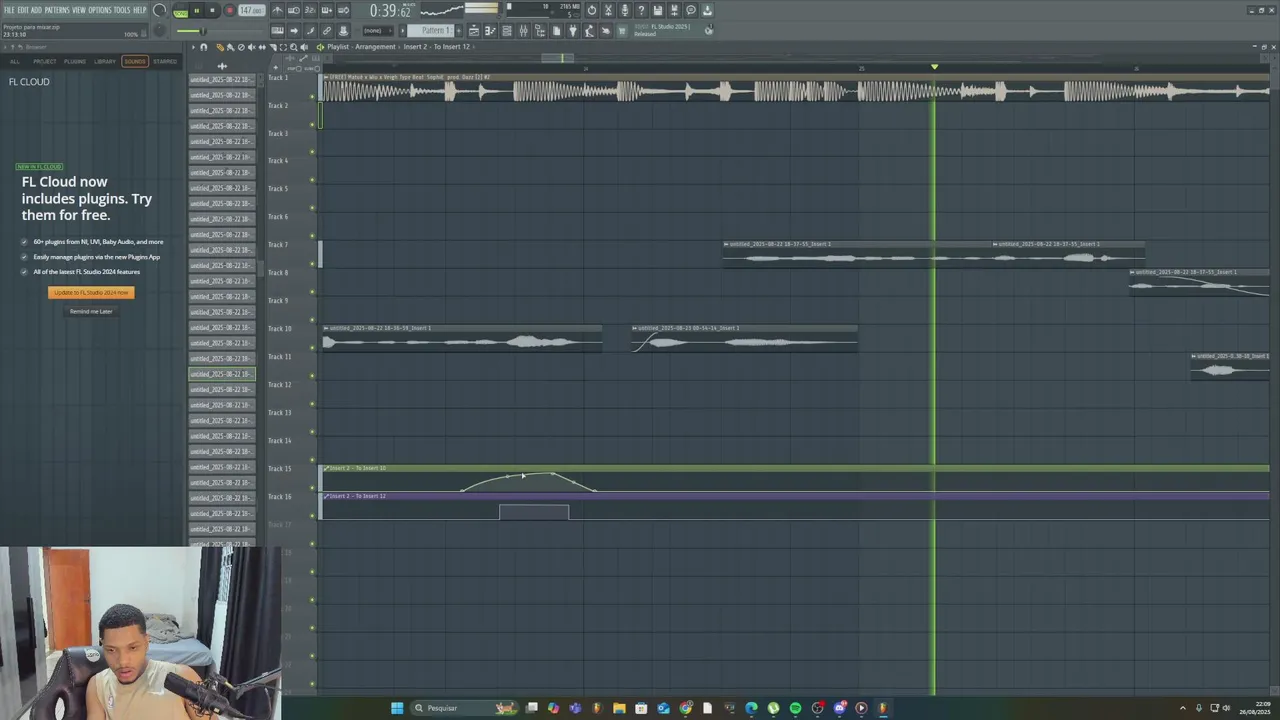Select the playlist Mute tool

click(x=251, y=47)
